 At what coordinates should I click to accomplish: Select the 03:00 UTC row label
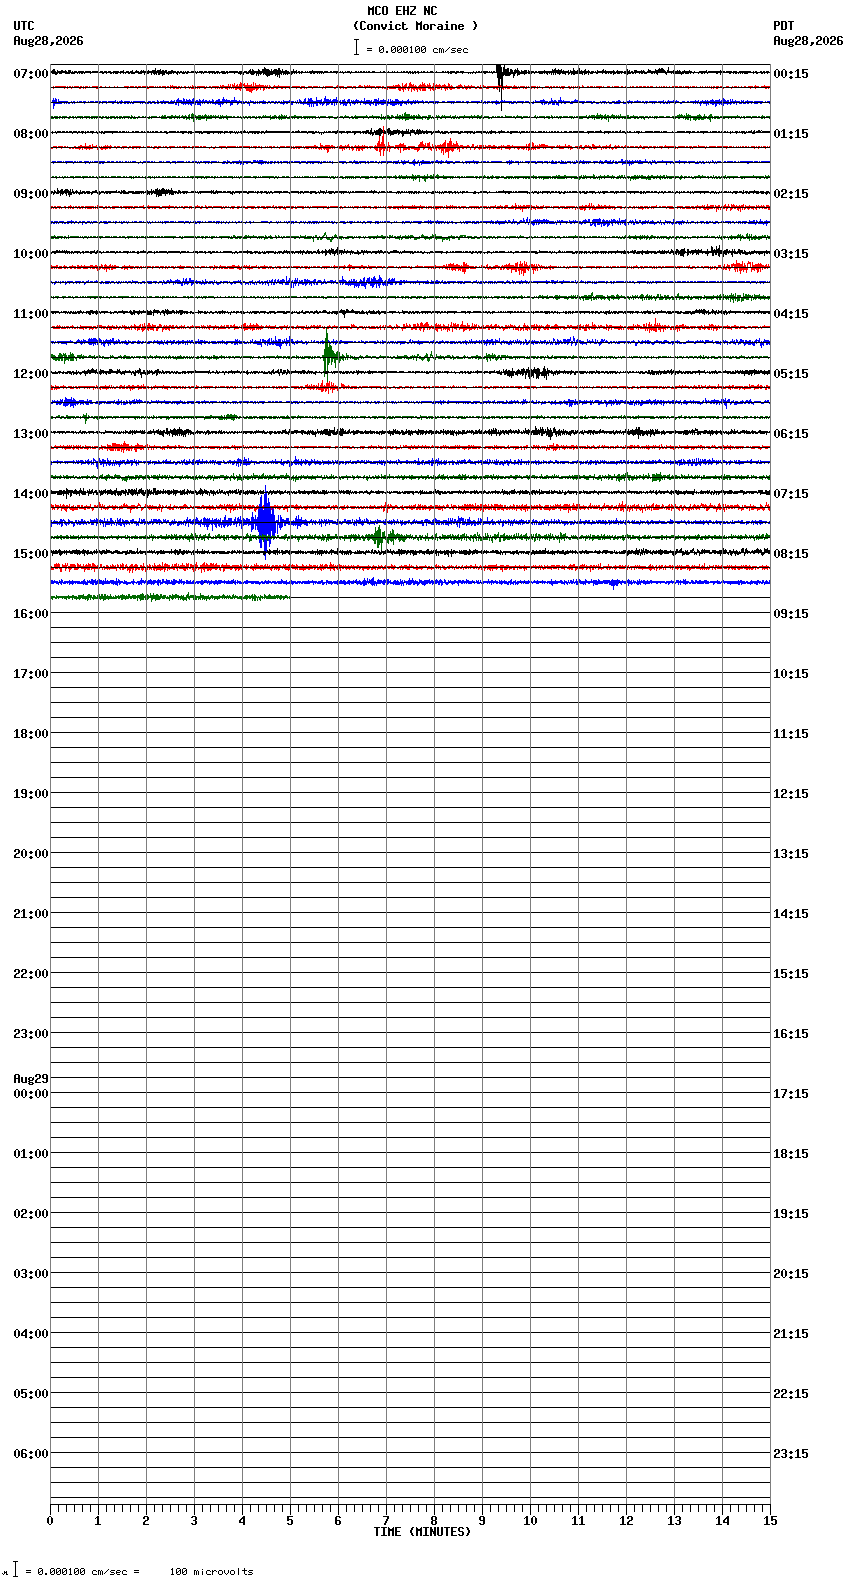(31, 1273)
